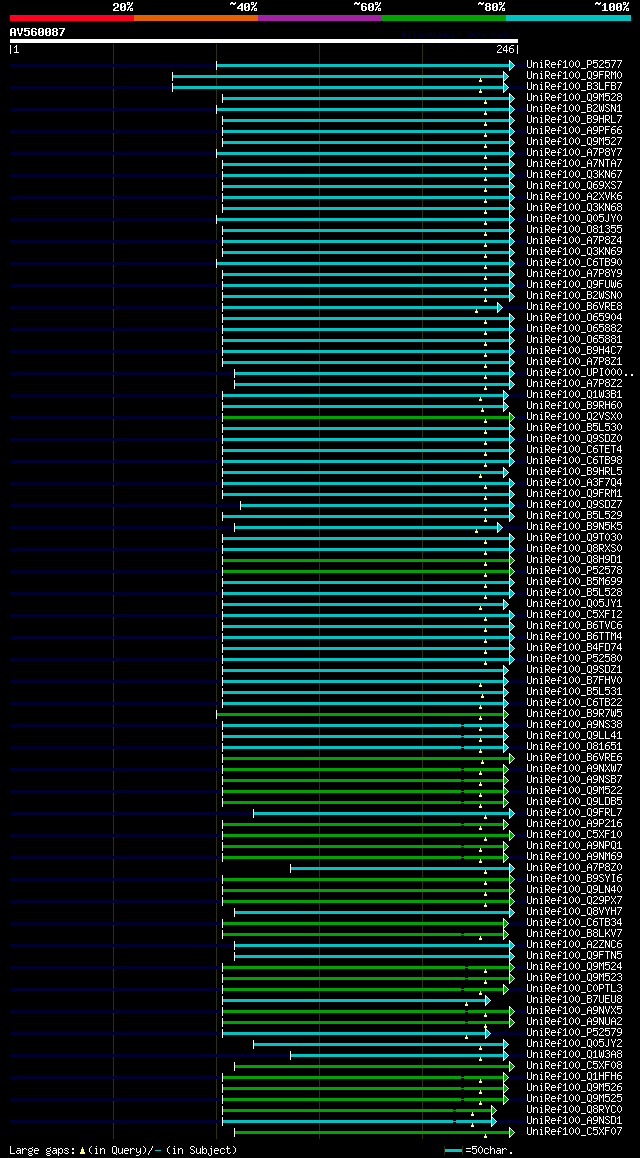Click the 246 query end position label

click(x=505, y=49)
